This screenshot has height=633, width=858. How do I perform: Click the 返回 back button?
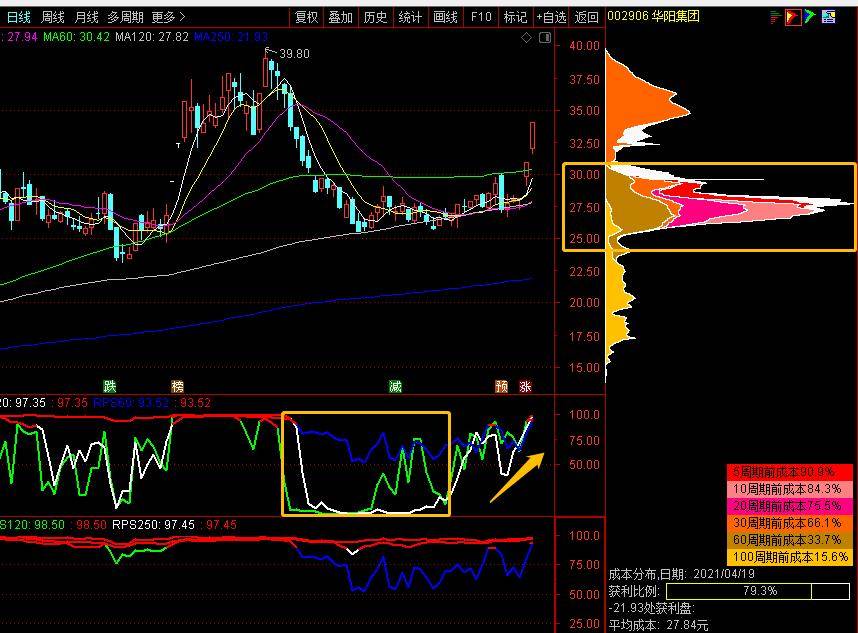coord(587,17)
